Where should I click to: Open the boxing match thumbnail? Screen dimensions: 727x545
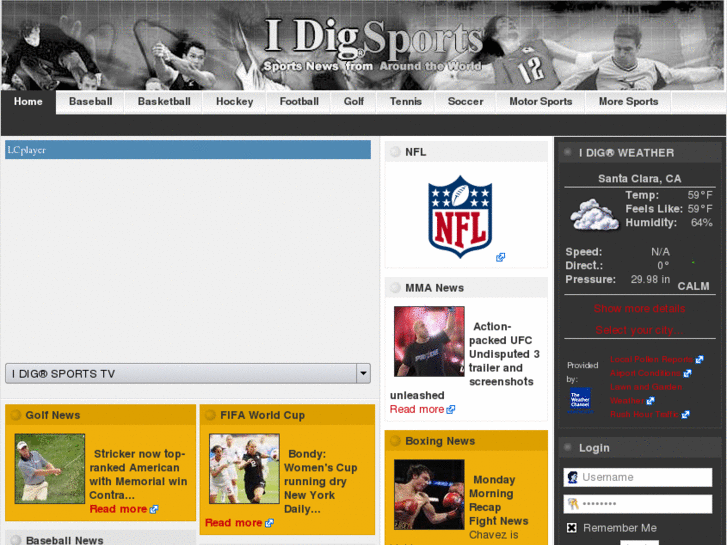coord(429,494)
